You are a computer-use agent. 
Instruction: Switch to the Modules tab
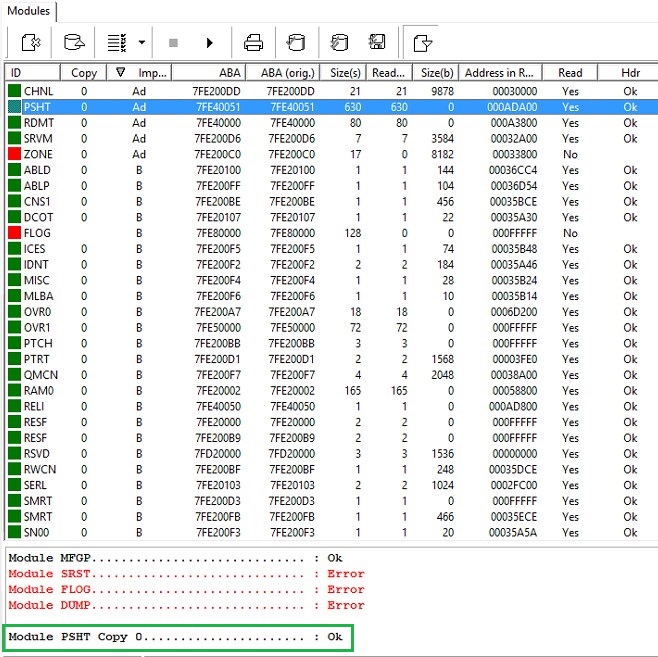click(x=29, y=11)
